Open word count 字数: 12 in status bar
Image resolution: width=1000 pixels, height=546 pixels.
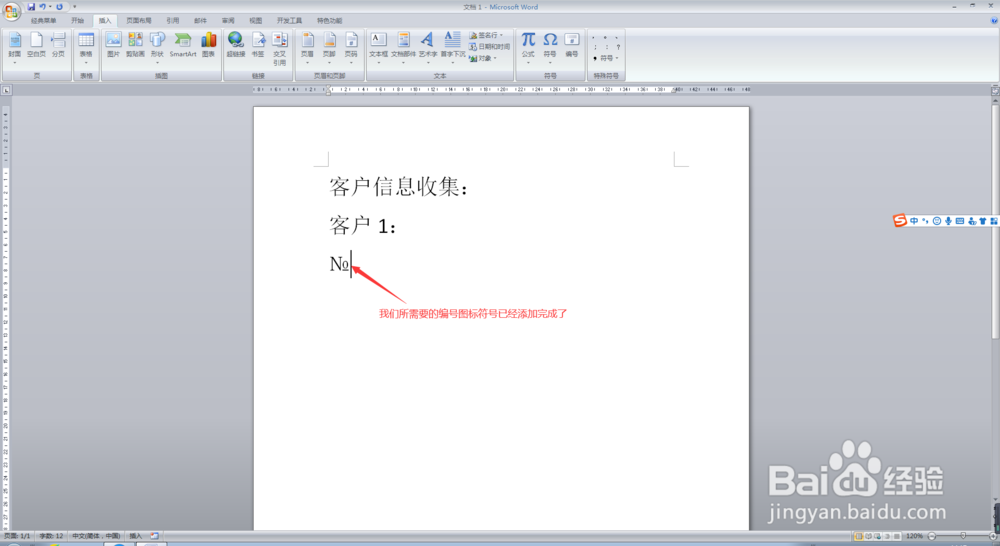51,536
